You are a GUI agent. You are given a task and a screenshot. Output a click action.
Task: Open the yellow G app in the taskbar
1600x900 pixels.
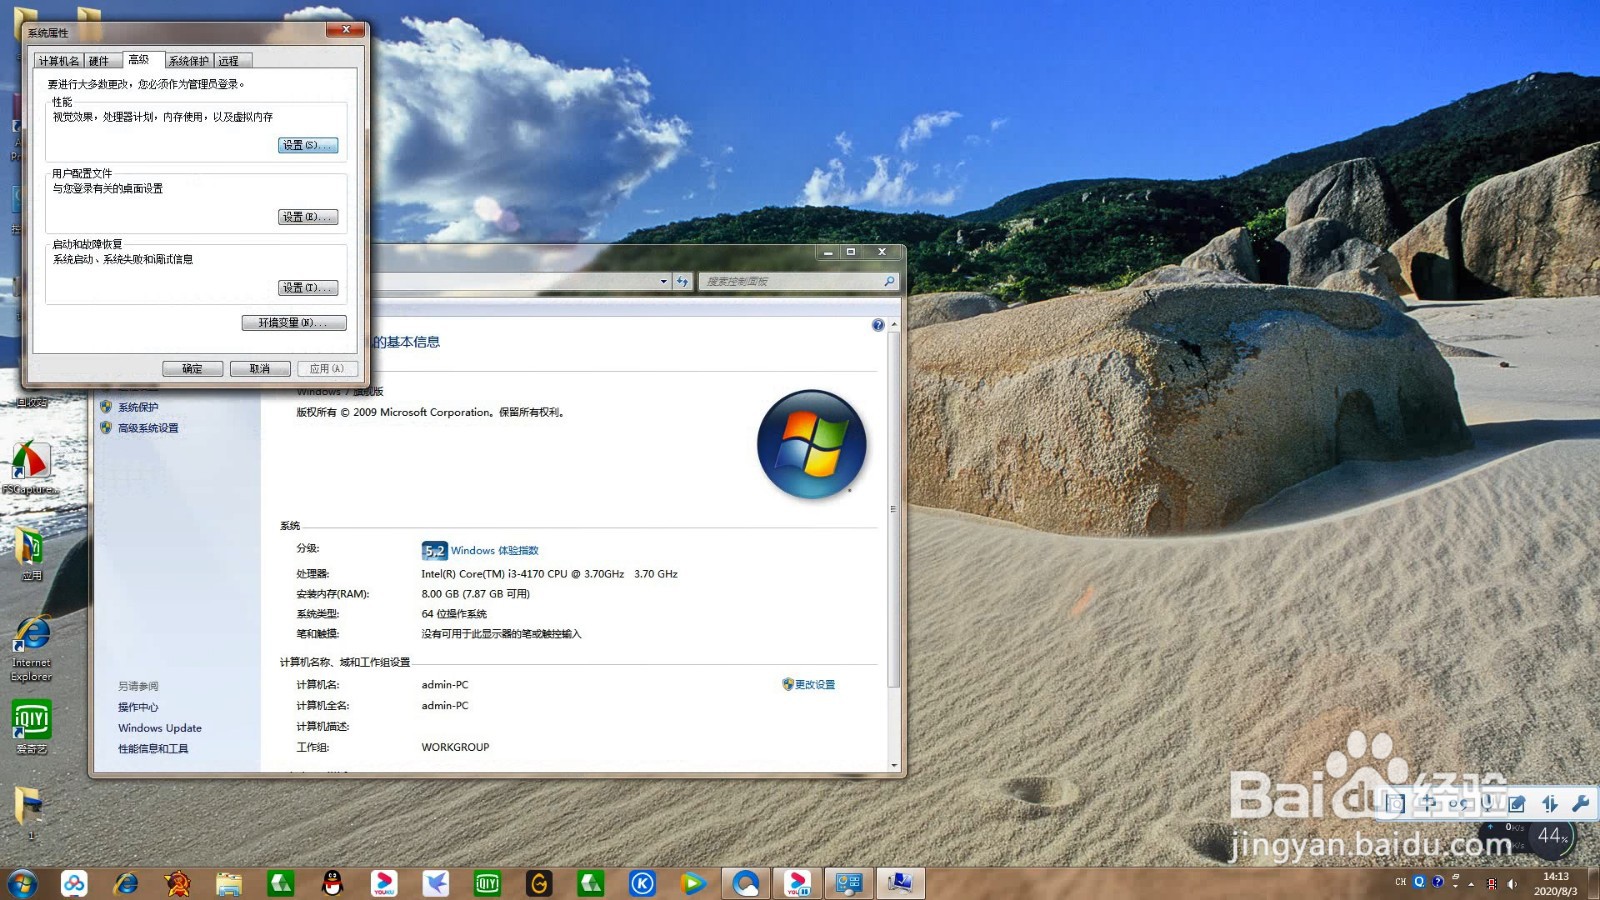point(539,883)
